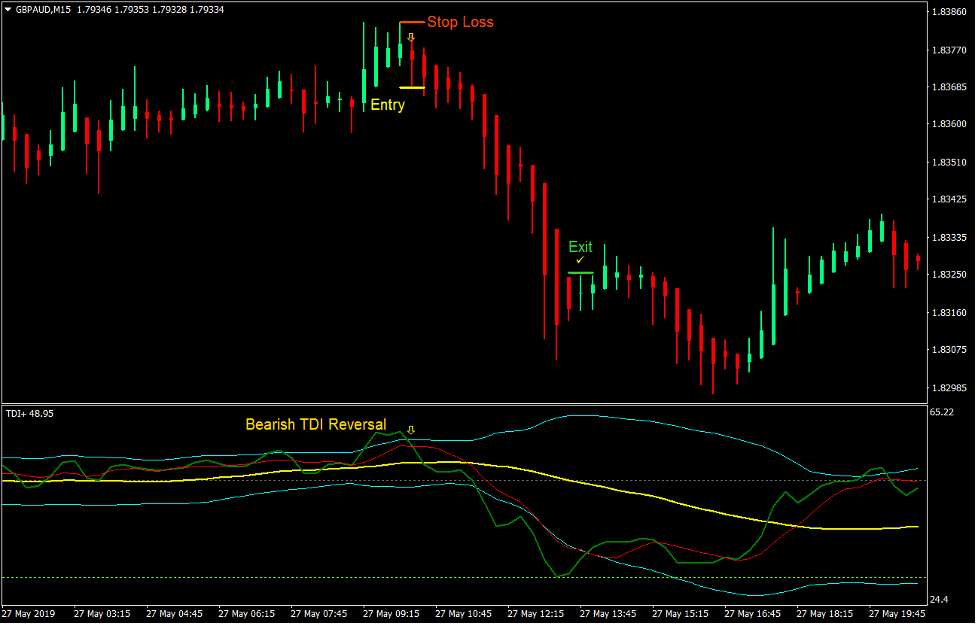Click the 27 May 2019 axis label
977x625 pixels.
30,611
